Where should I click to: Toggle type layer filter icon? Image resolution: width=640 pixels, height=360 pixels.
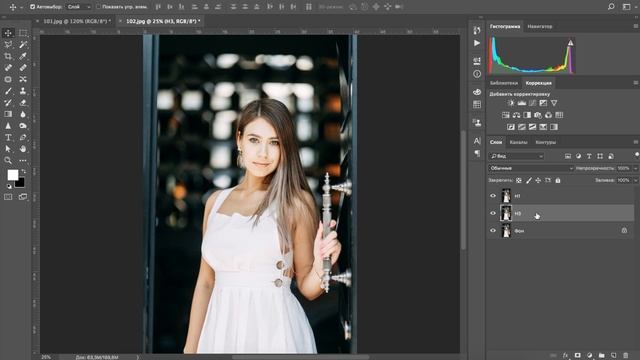pyautogui.click(x=589, y=156)
